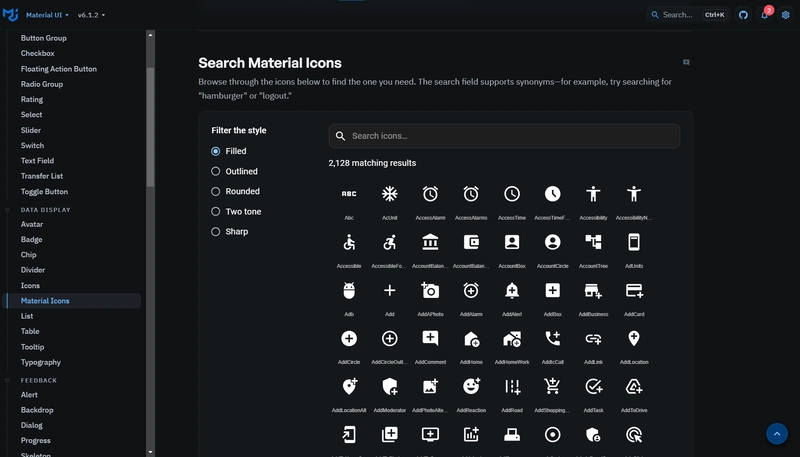This screenshot has height=457, width=800.
Task: Collapse the Data Display section
Action: pyautogui.click(x=45, y=210)
